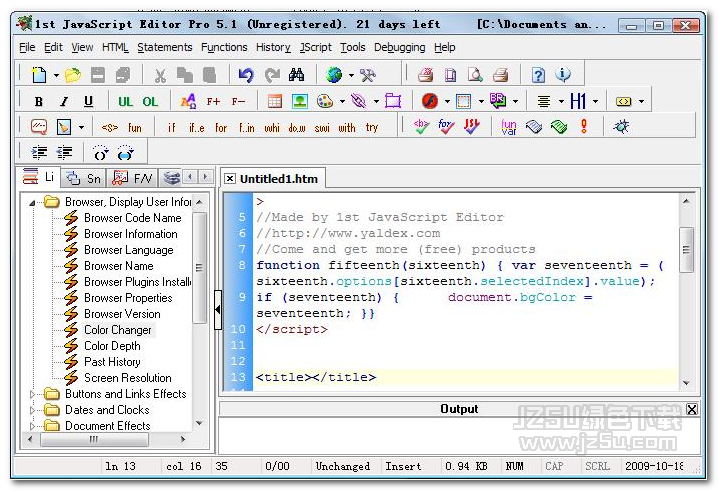Open the File menu
718x491 pixels.
coord(27,47)
